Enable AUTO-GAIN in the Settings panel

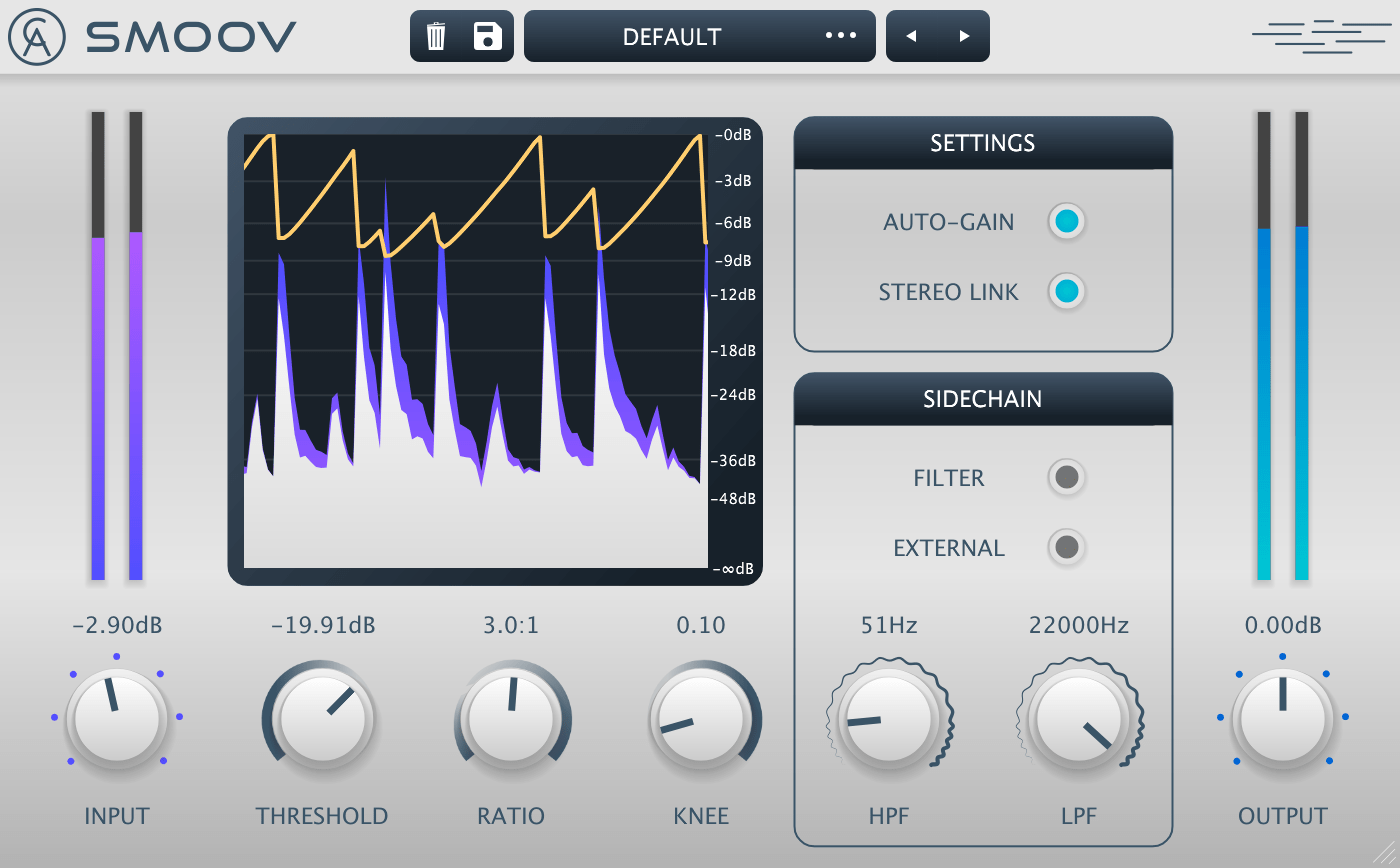(x=1066, y=221)
